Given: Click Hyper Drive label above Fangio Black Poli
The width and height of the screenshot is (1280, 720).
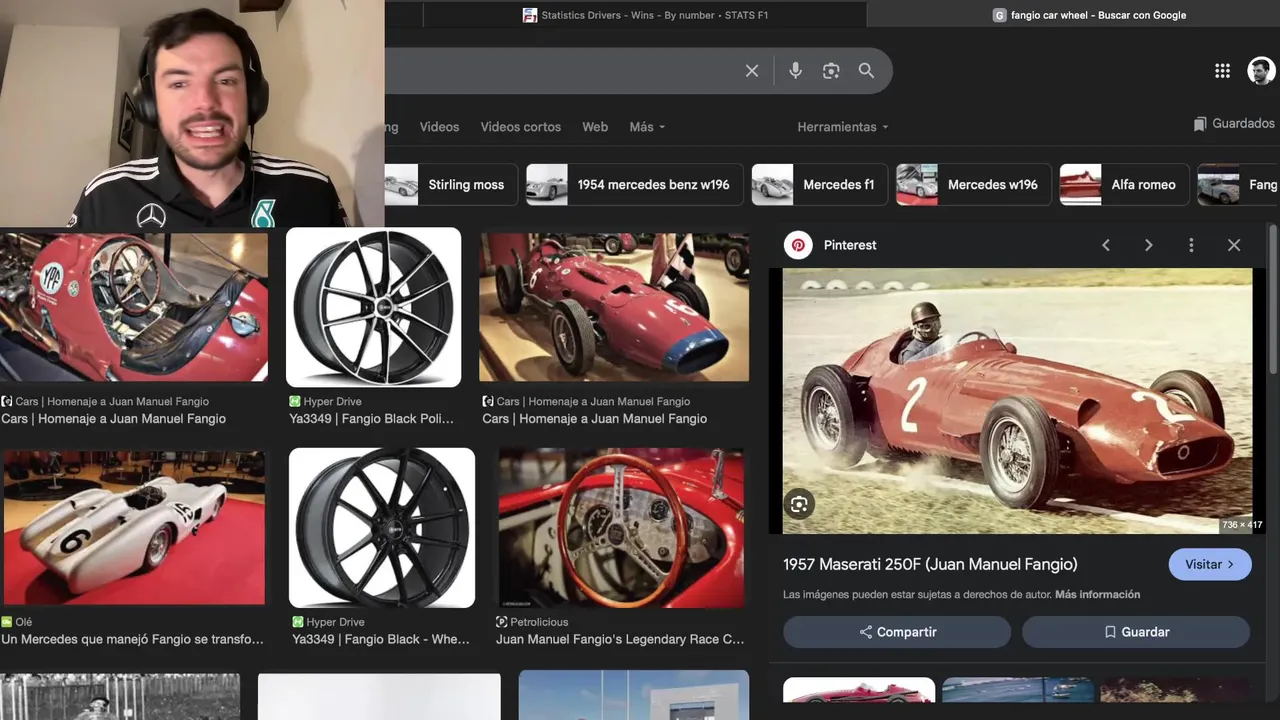Looking at the screenshot, I should (x=334, y=402).
